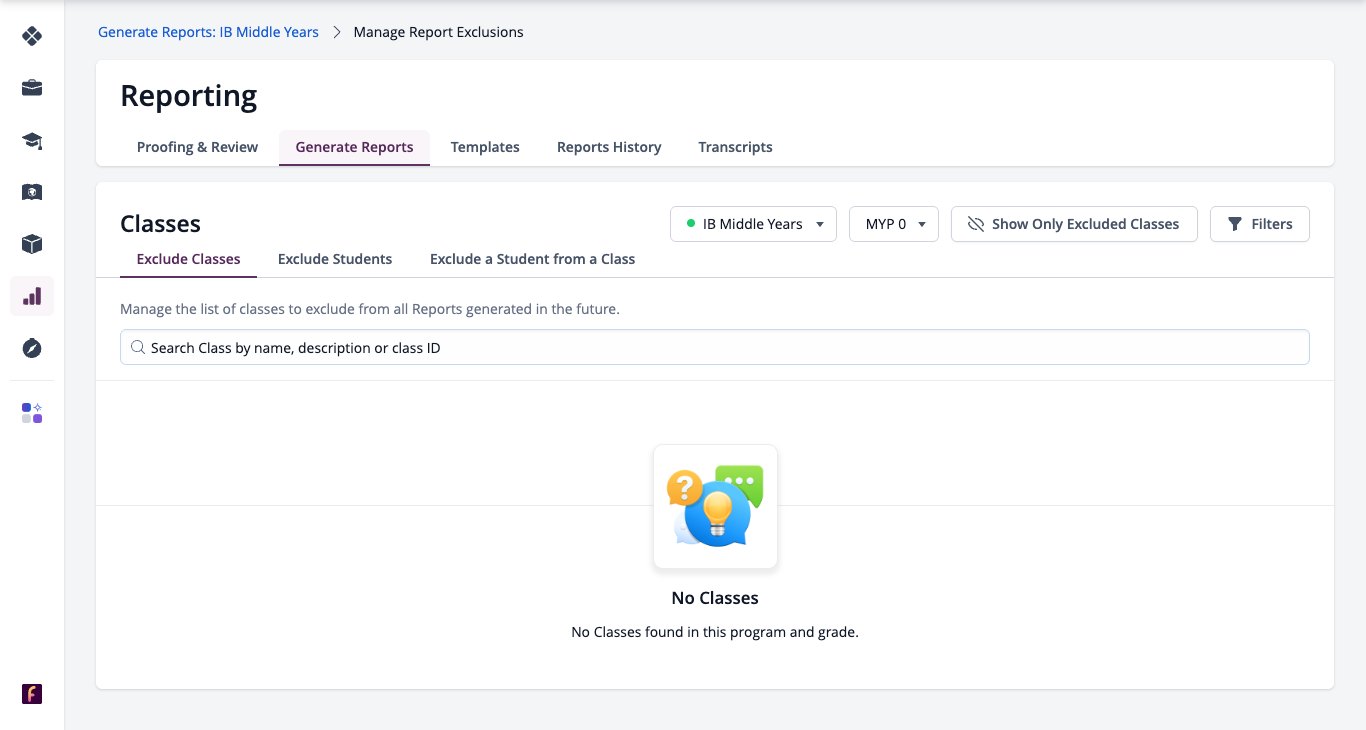Open the Filters panel
The height and width of the screenshot is (730, 1366).
point(1260,224)
